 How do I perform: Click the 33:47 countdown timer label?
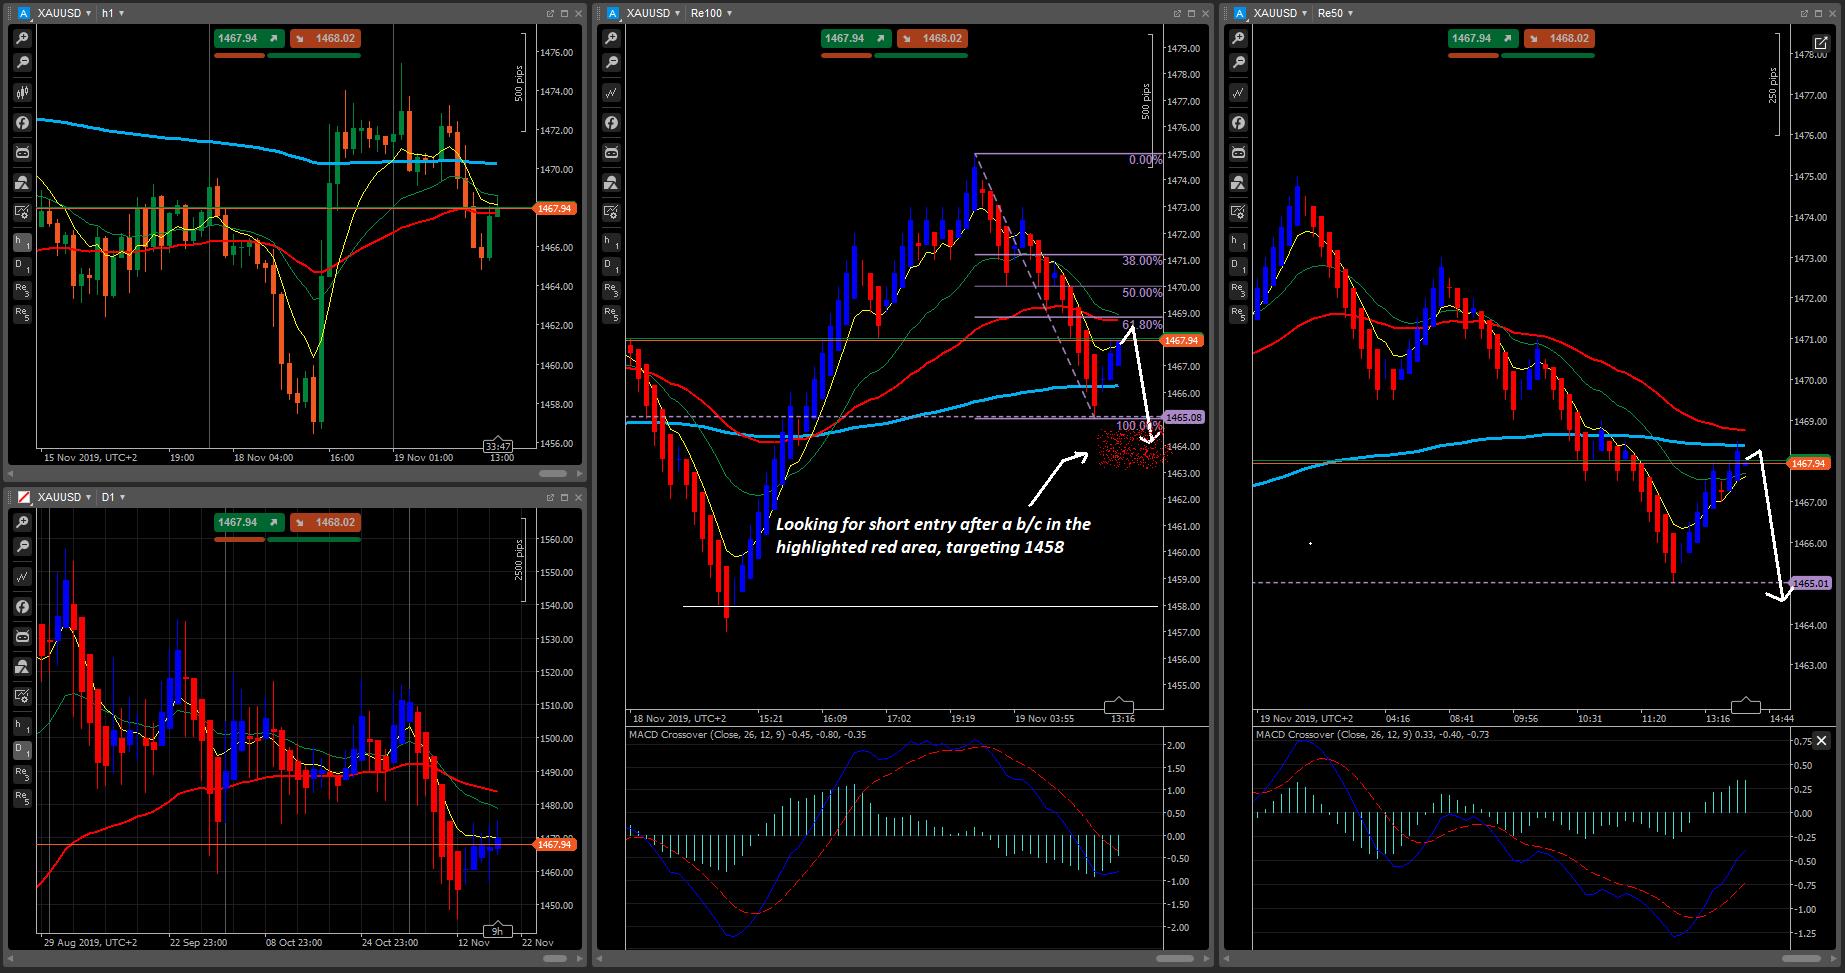(498, 445)
